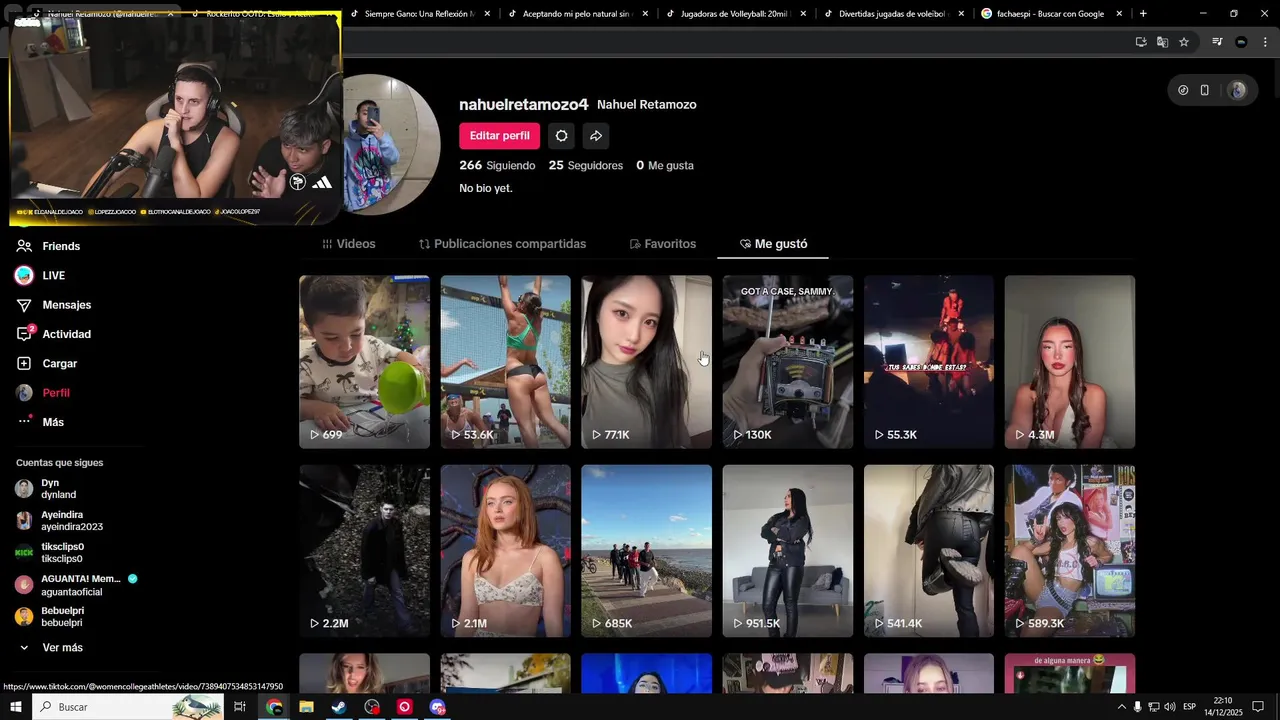Open the TikTok header profile avatar

[x=1238, y=90]
